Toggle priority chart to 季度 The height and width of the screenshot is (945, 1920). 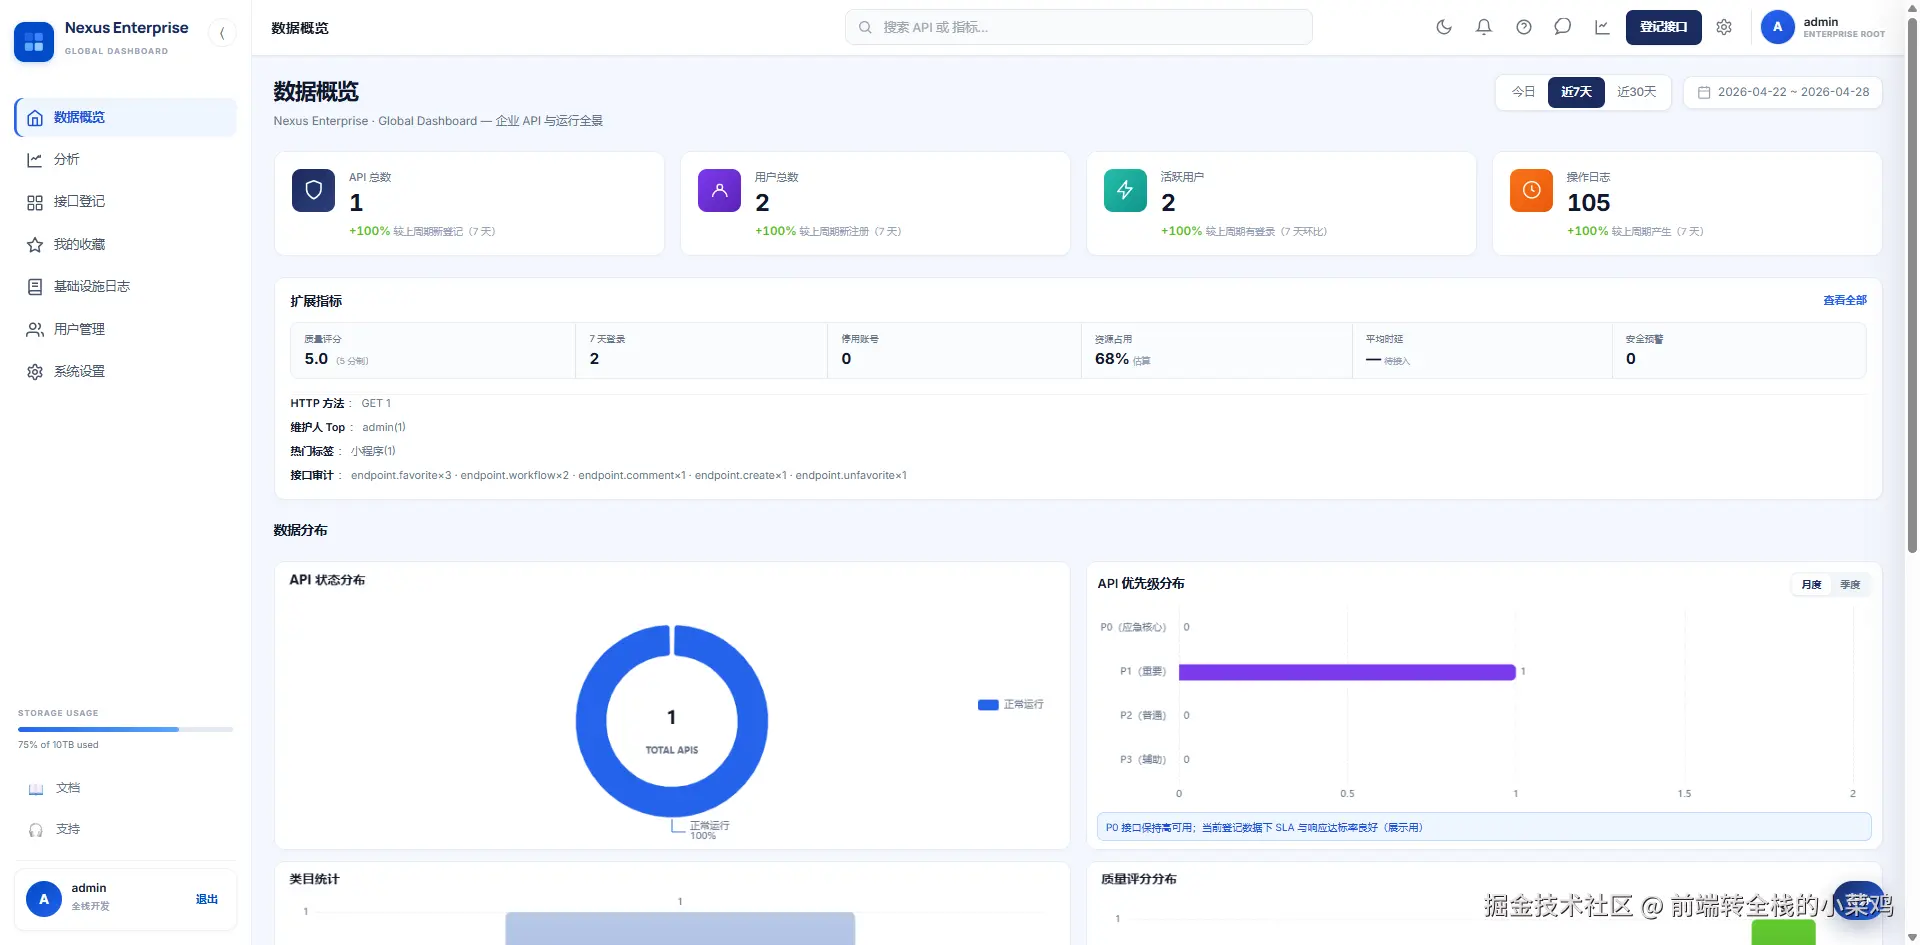pos(1850,585)
